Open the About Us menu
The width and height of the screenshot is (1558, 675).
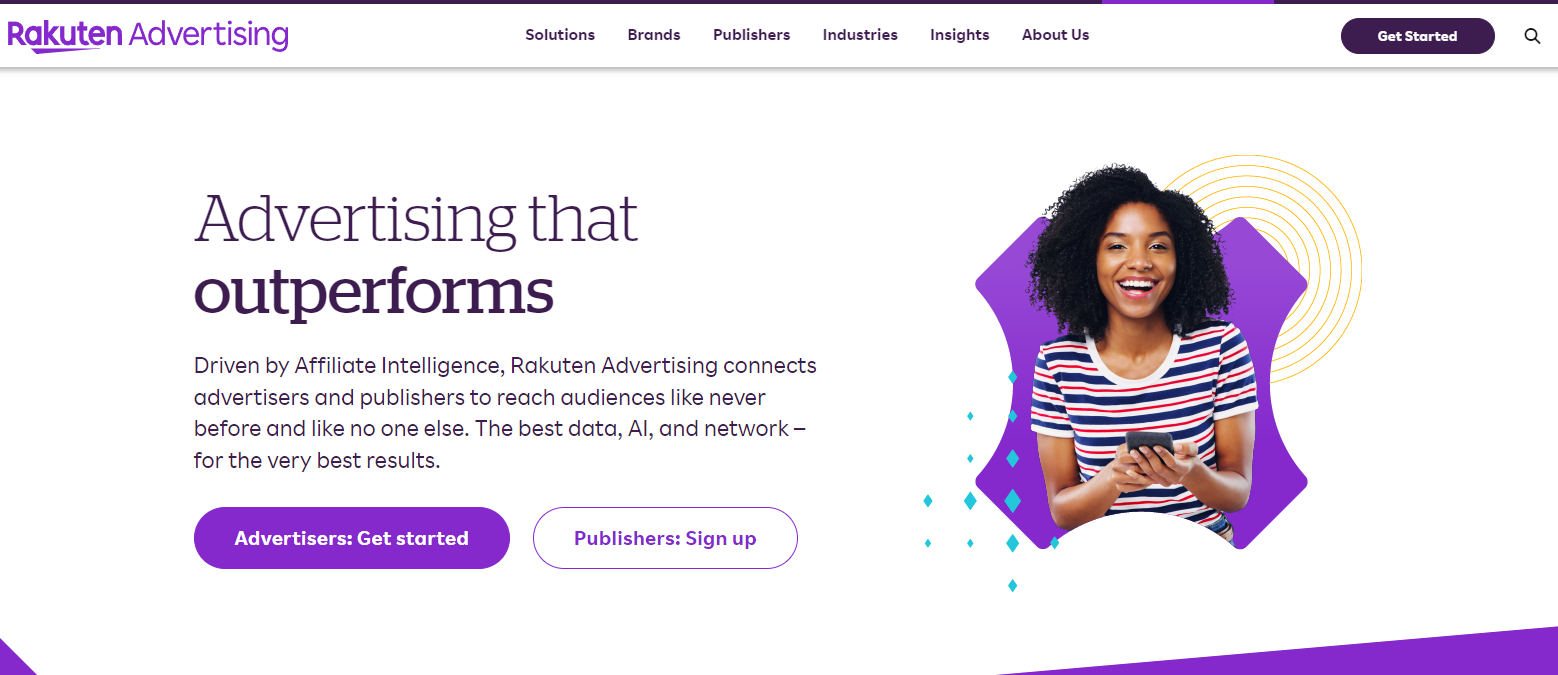(1055, 35)
